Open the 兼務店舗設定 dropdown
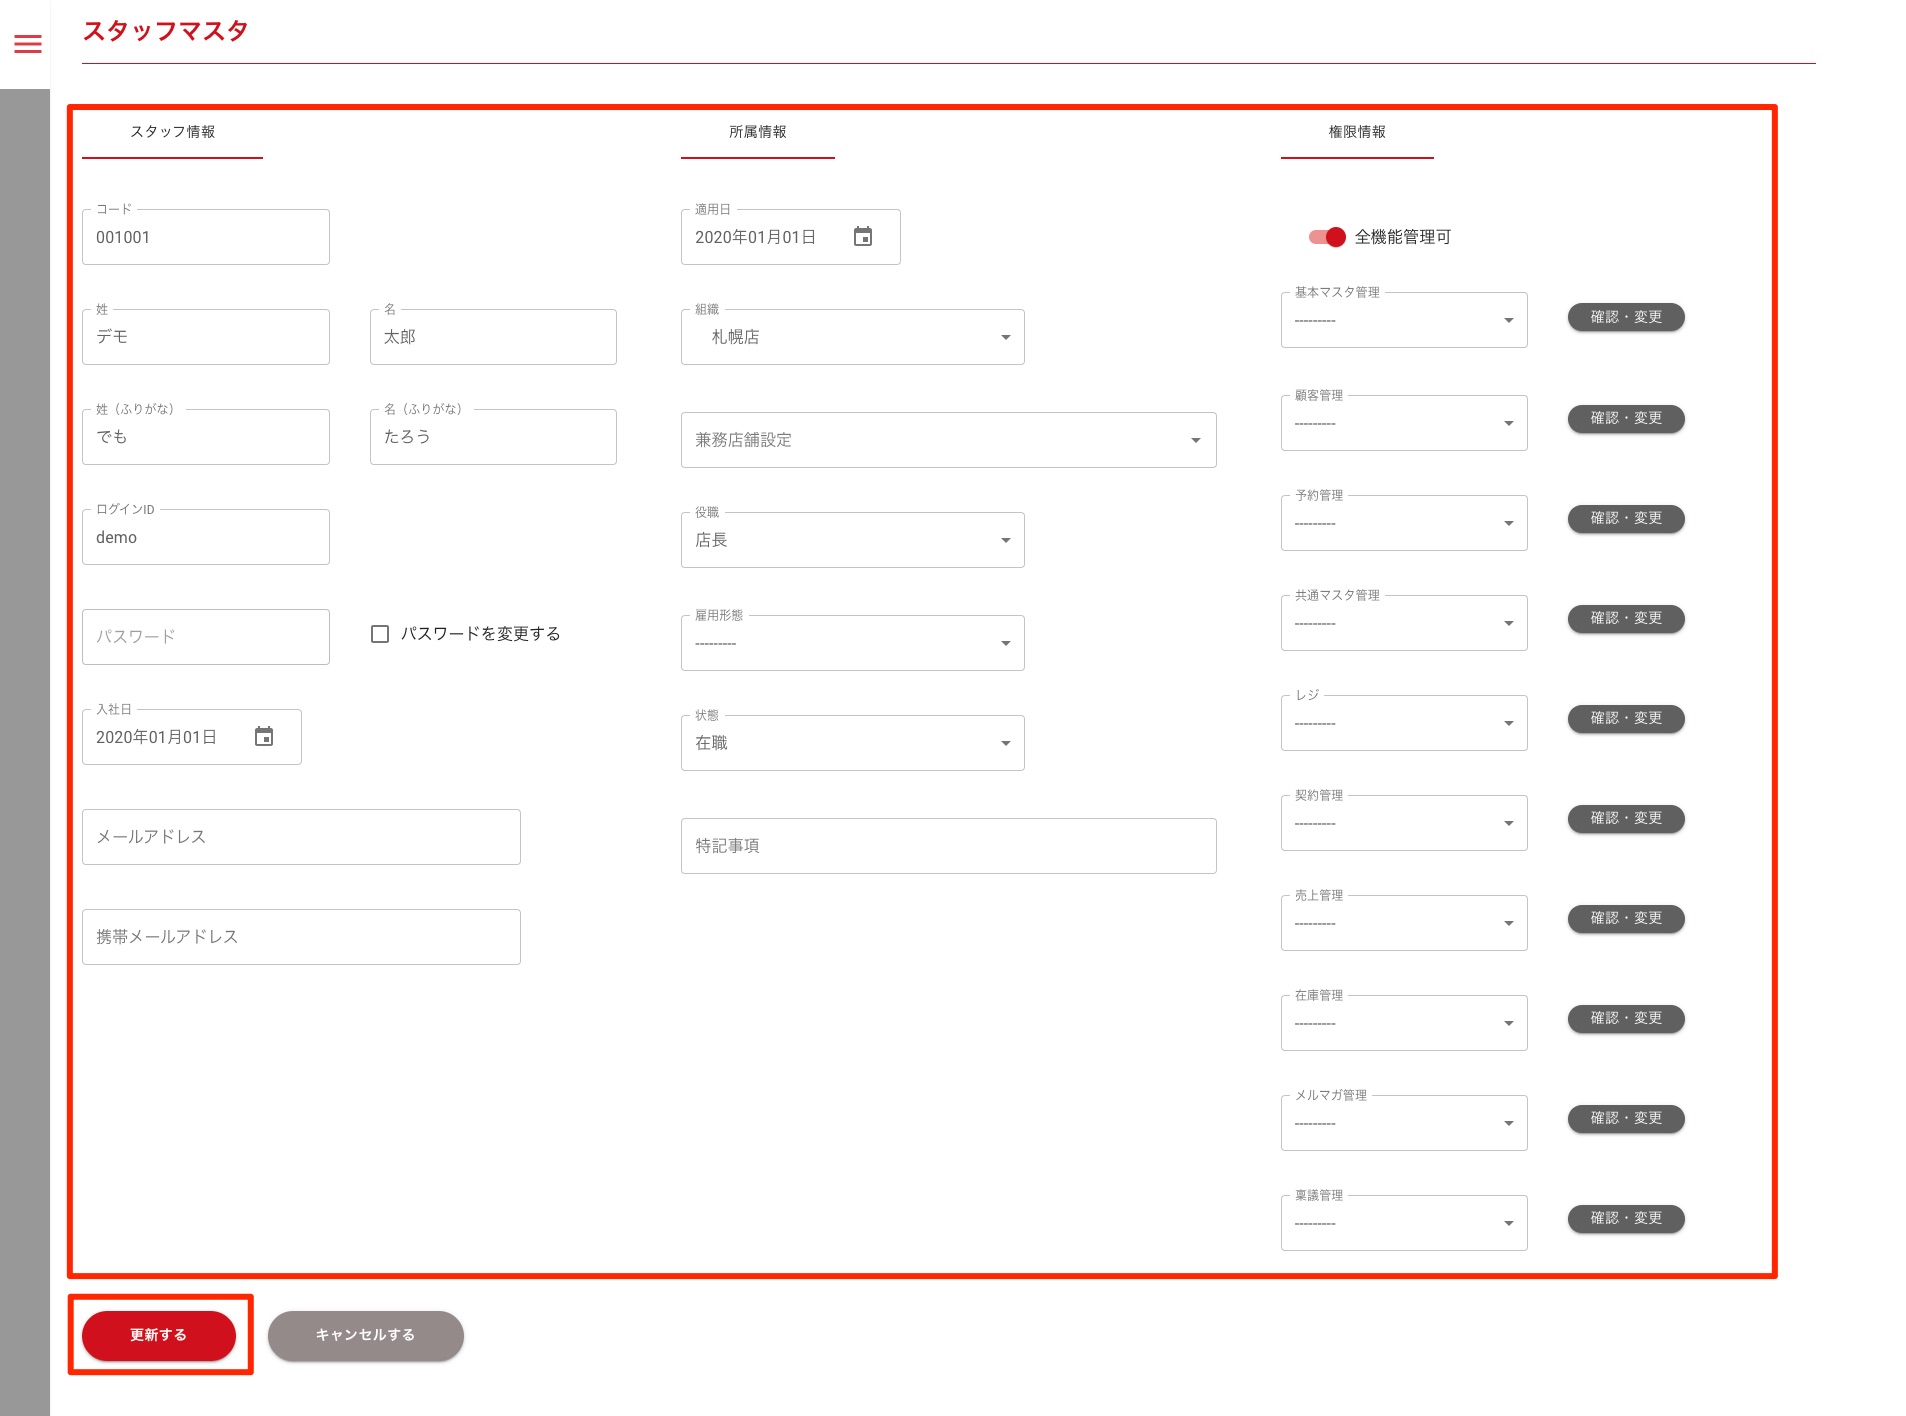The width and height of the screenshot is (1906, 1416). tap(947, 440)
